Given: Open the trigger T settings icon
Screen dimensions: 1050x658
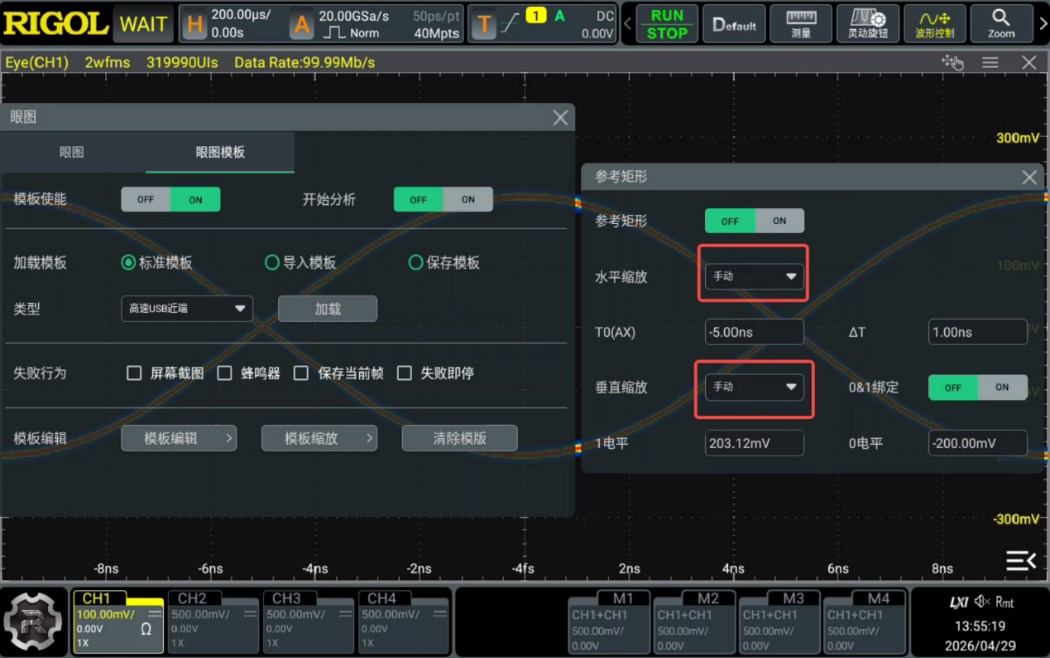Looking at the screenshot, I should tap(483, 25).
